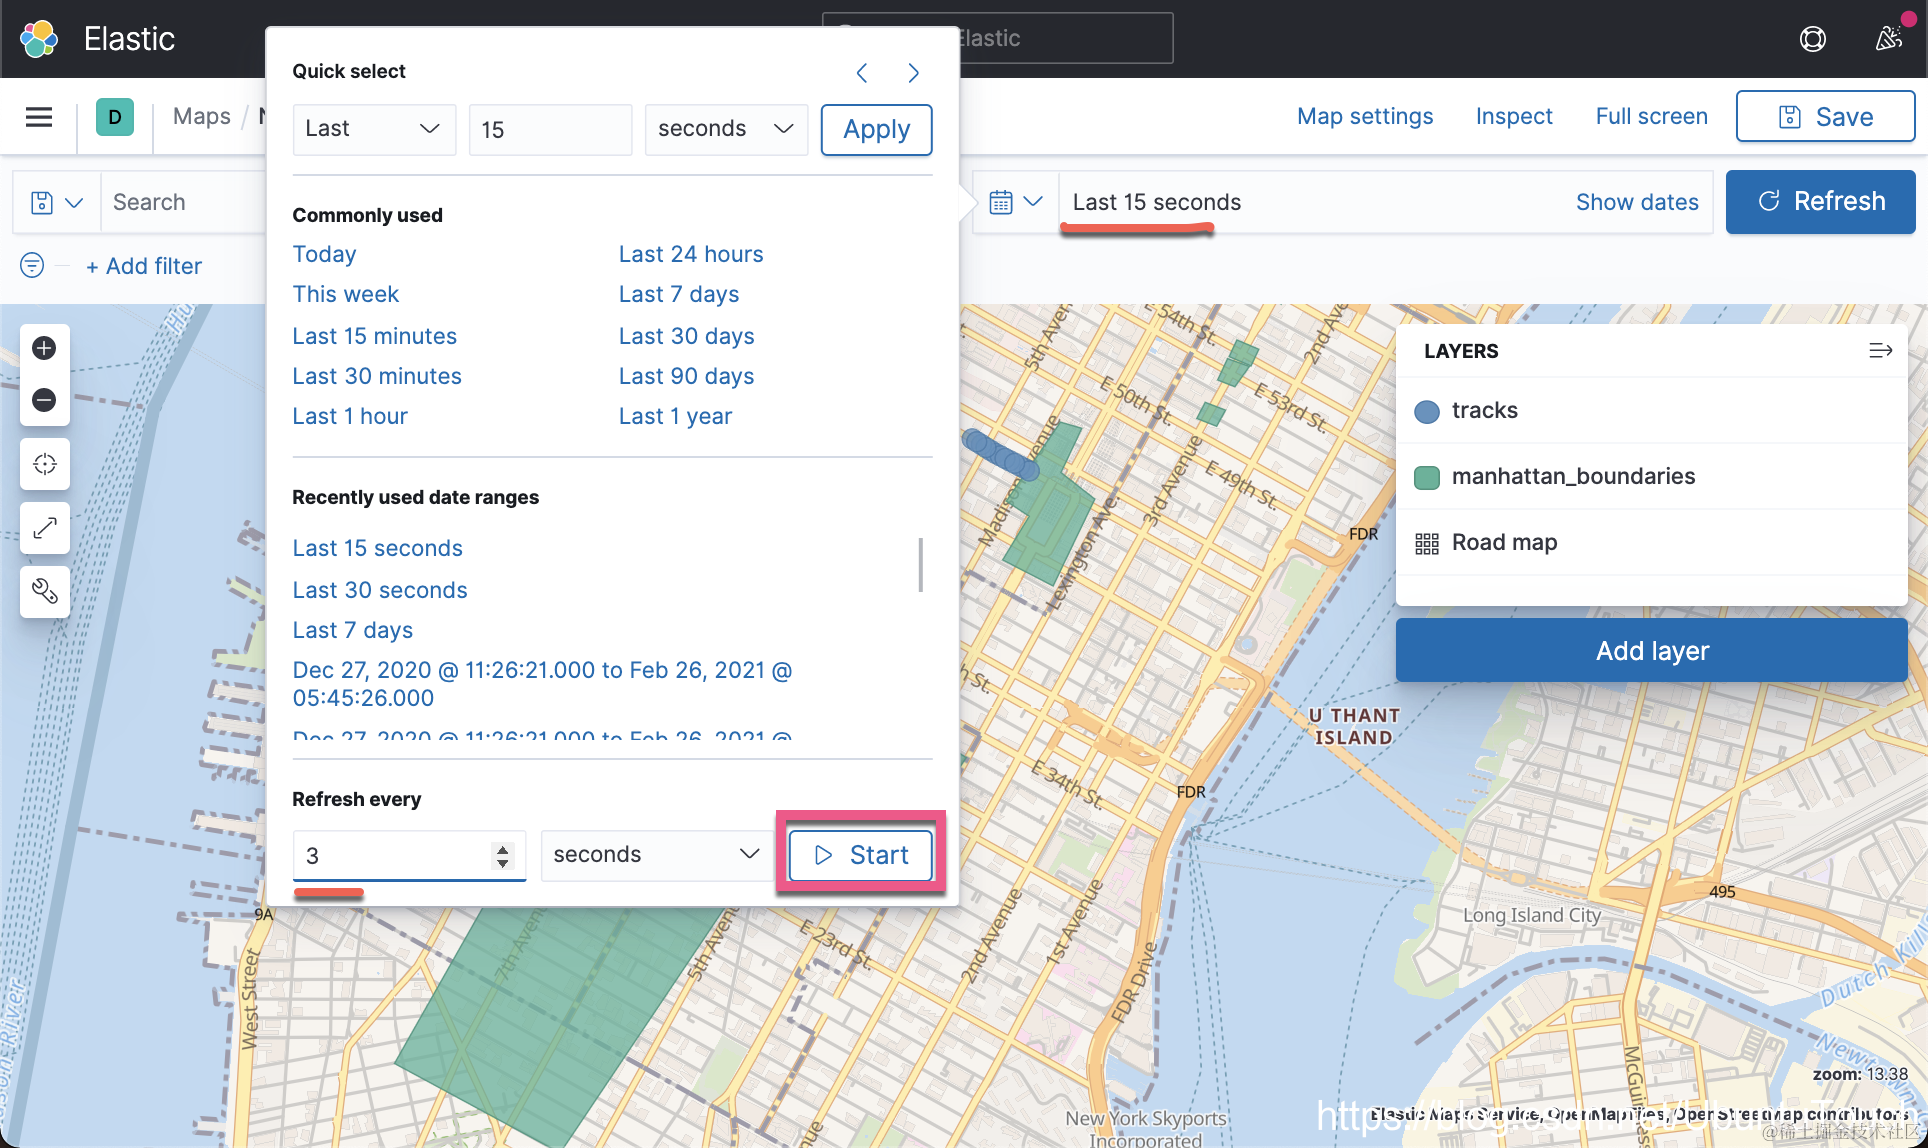This screenshot has width=1928, height=1148.
Task: Open Map settings in top menu
Action: tap(1364, 117)
